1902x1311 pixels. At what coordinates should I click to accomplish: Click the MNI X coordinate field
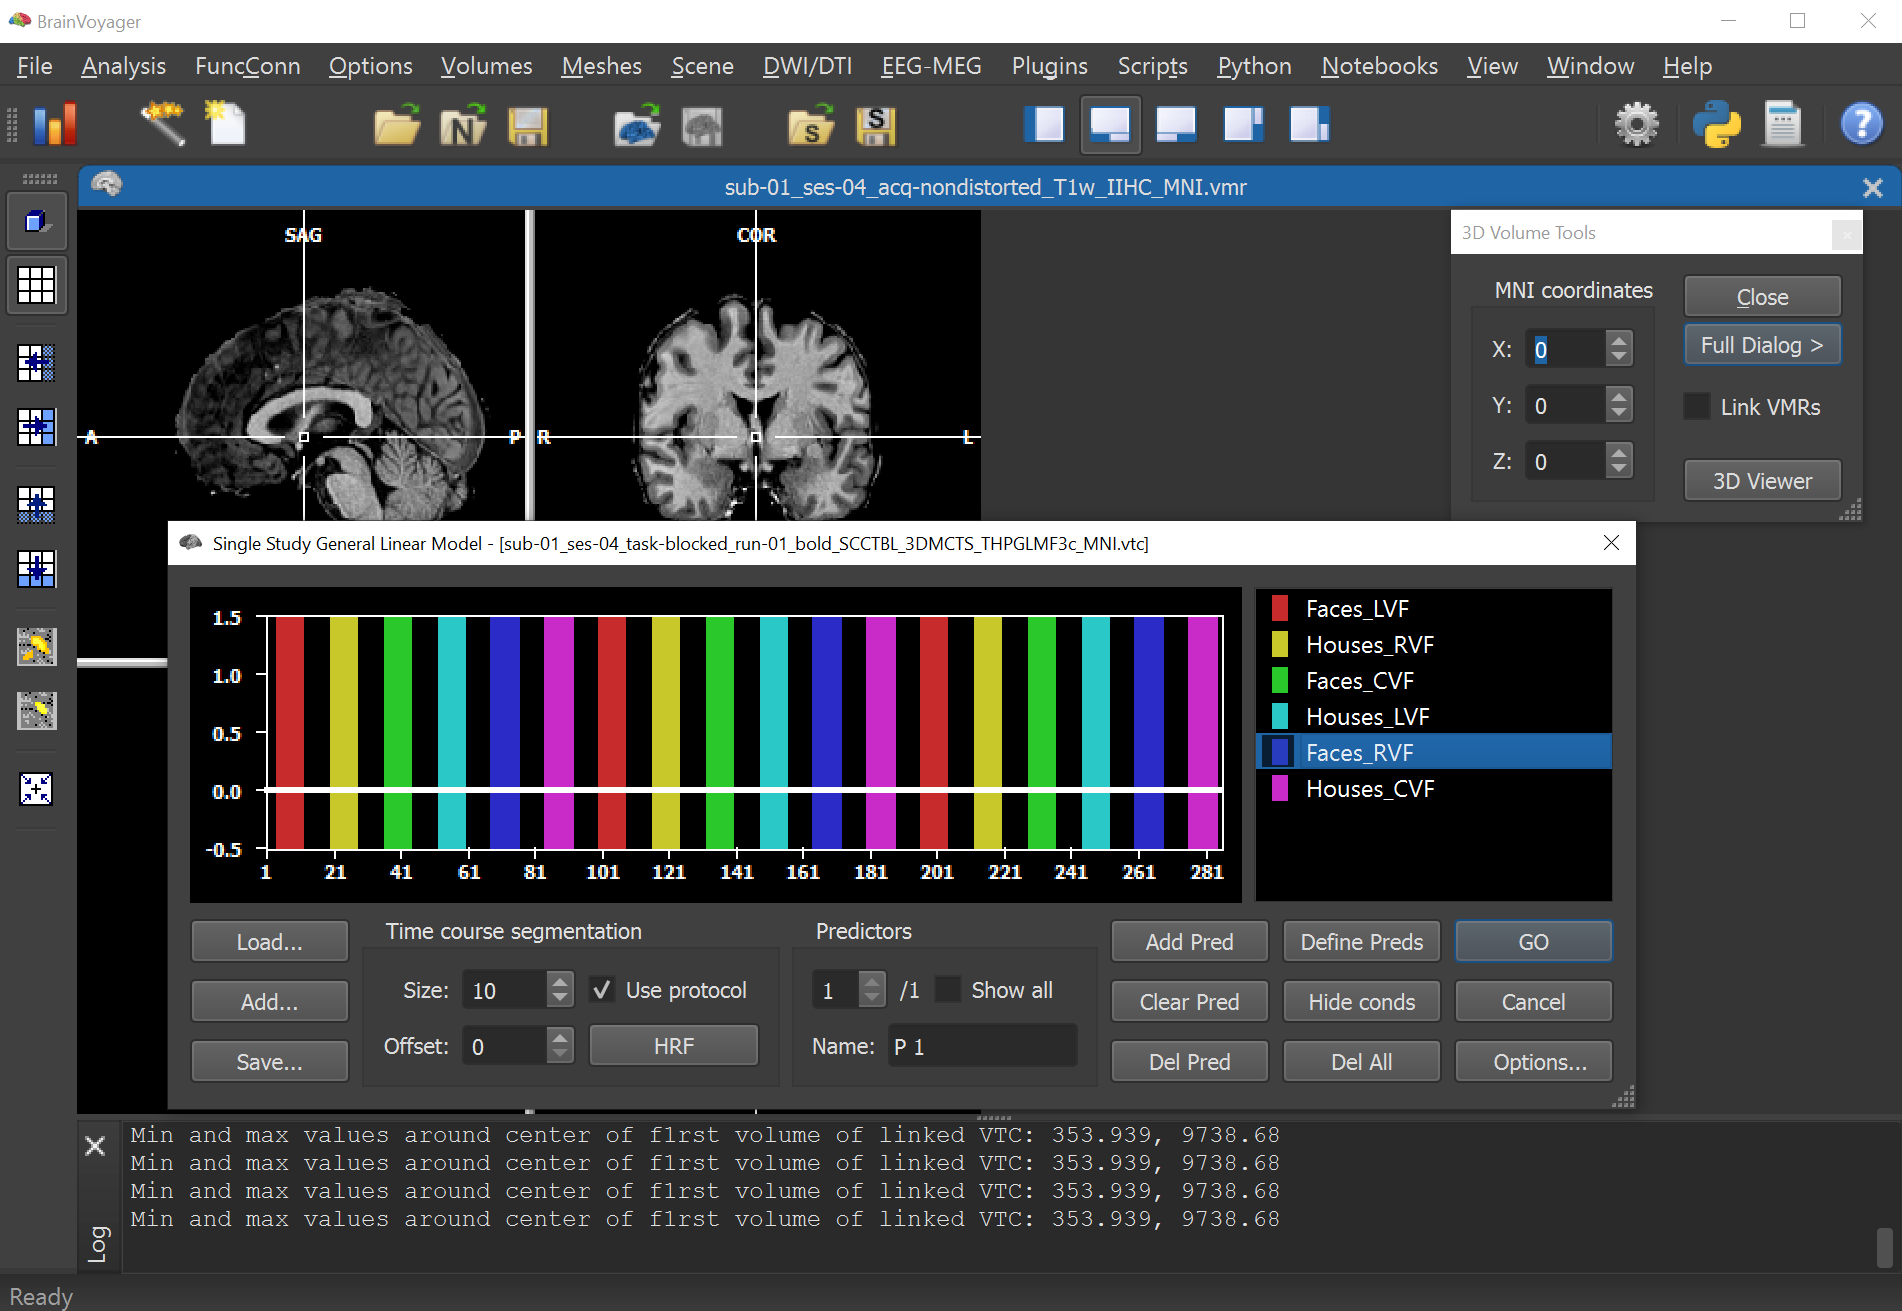pyautogui.click(x=1566, y=349)
